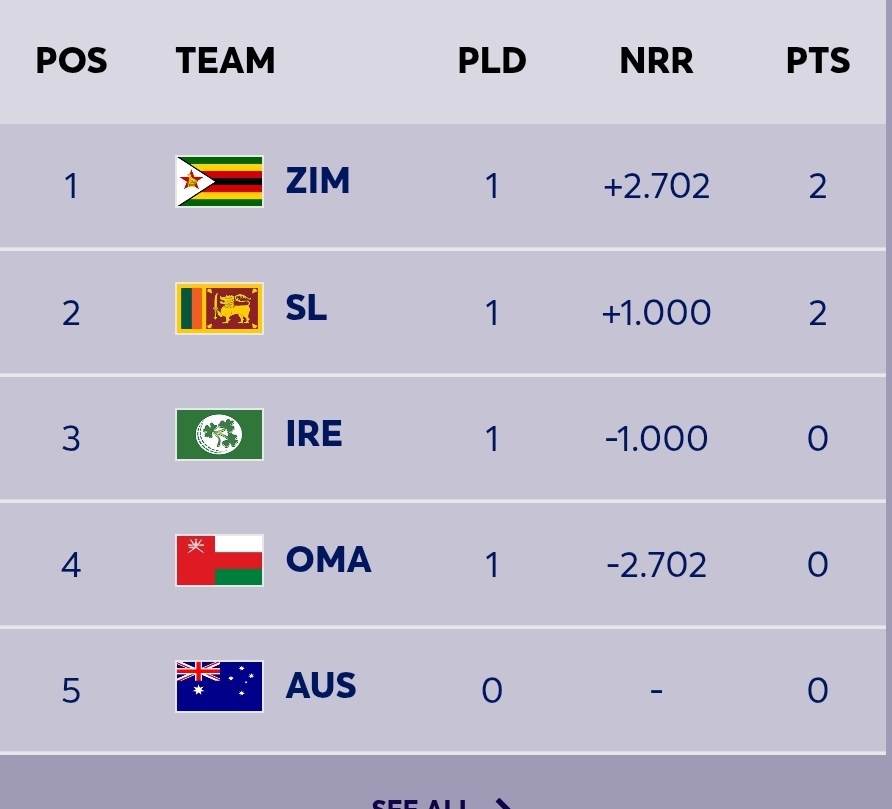
Task: Open the SL team link
Action: point(306,308)
